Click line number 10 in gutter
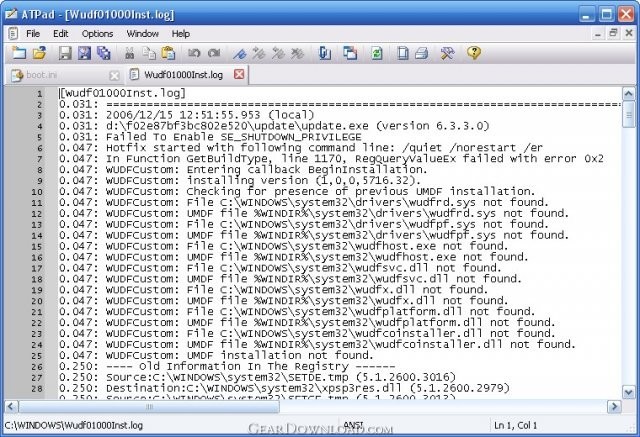 (x=37, y=192)
